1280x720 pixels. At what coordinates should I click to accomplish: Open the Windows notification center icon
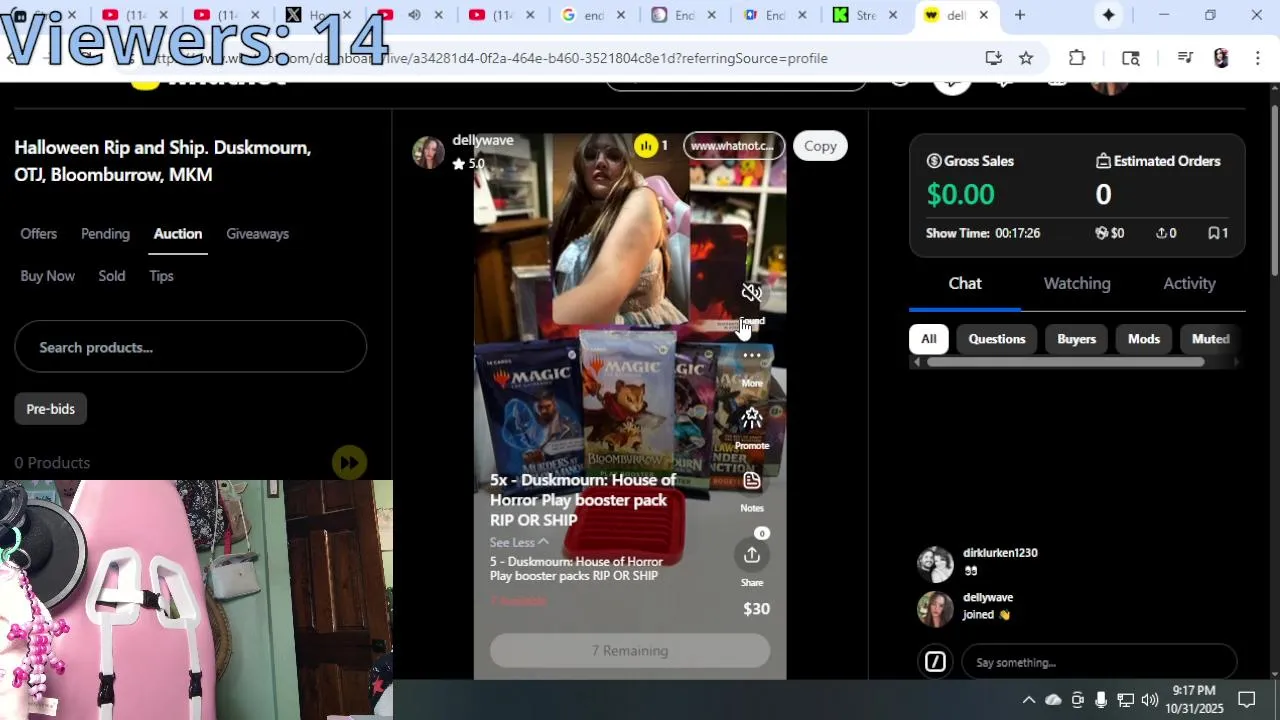pos(1247,700)
